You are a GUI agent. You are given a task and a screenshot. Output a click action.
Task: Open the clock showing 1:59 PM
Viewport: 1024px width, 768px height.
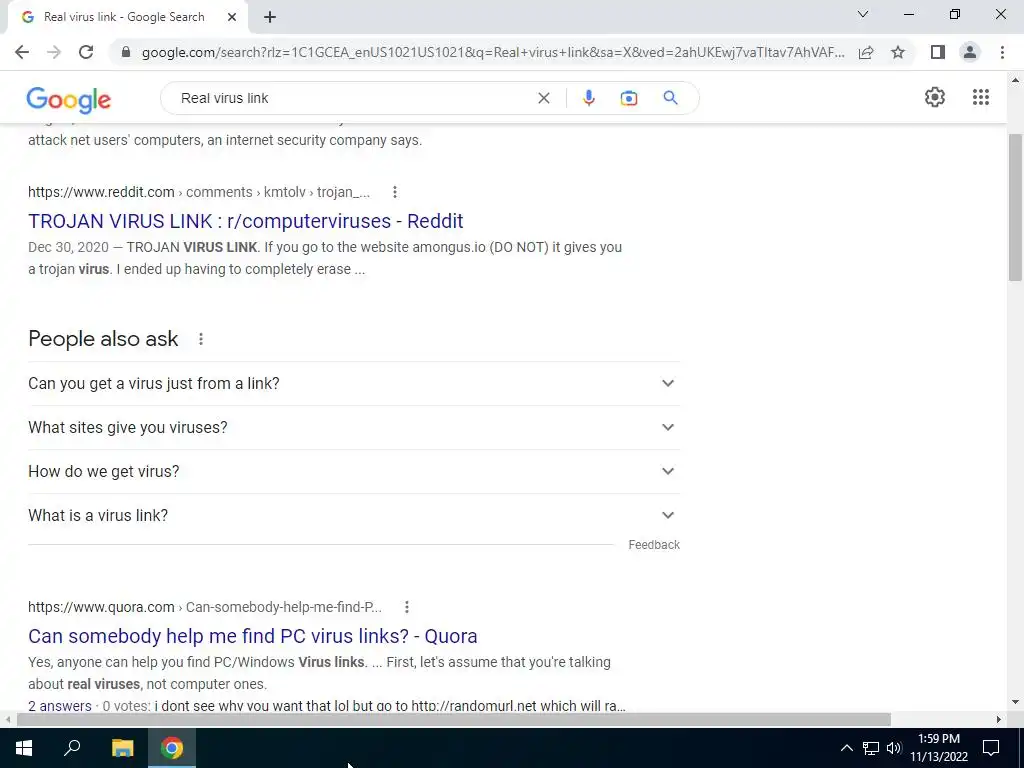938,748
